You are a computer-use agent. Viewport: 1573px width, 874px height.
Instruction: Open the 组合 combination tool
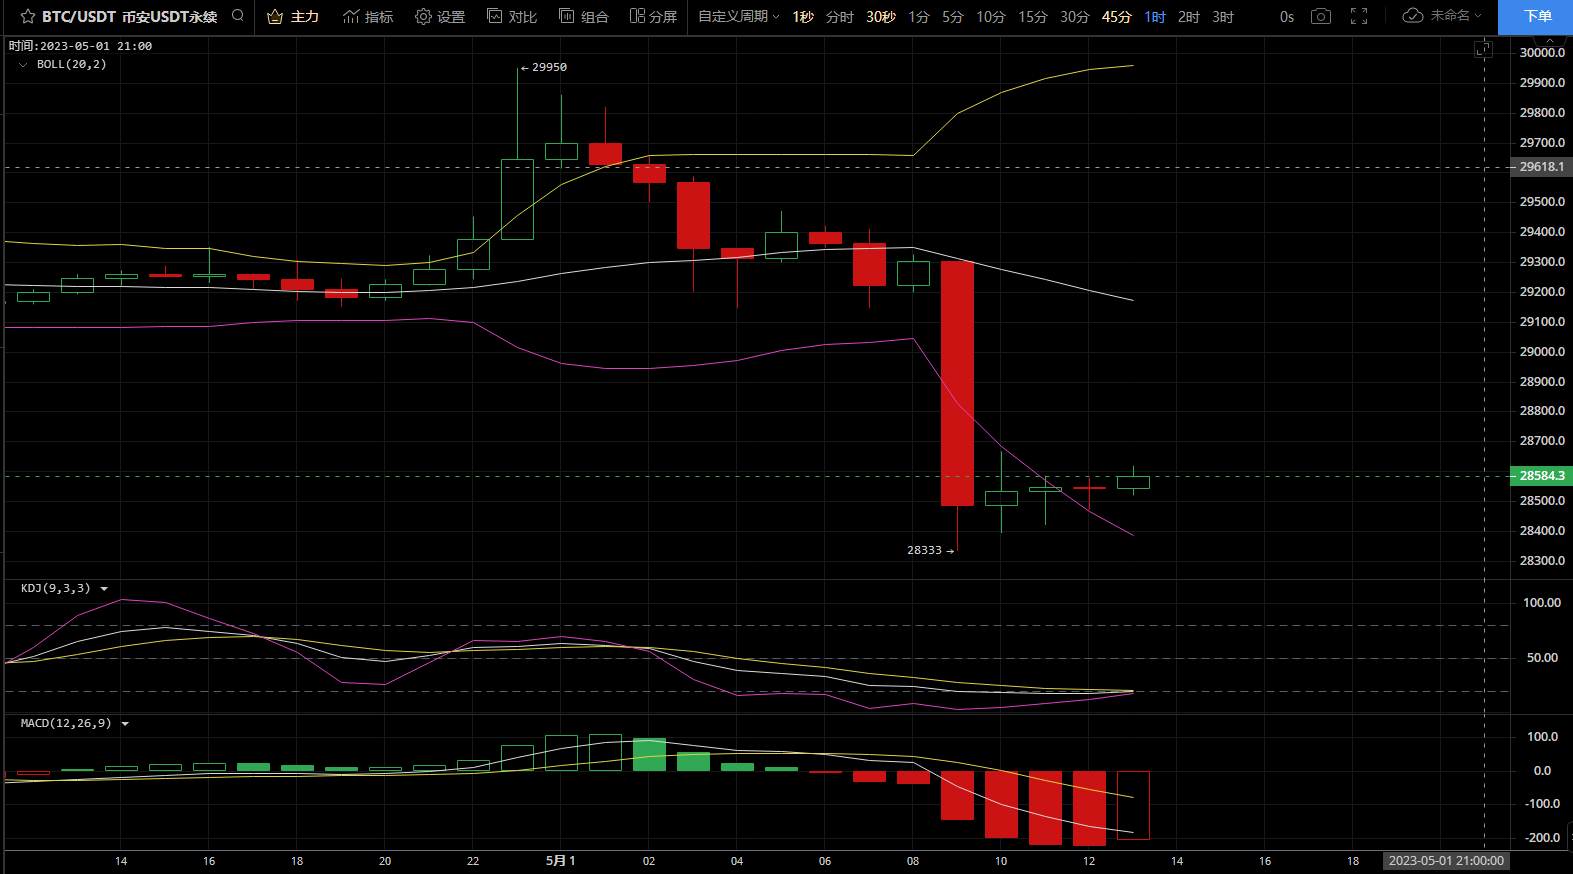[584, 16]
